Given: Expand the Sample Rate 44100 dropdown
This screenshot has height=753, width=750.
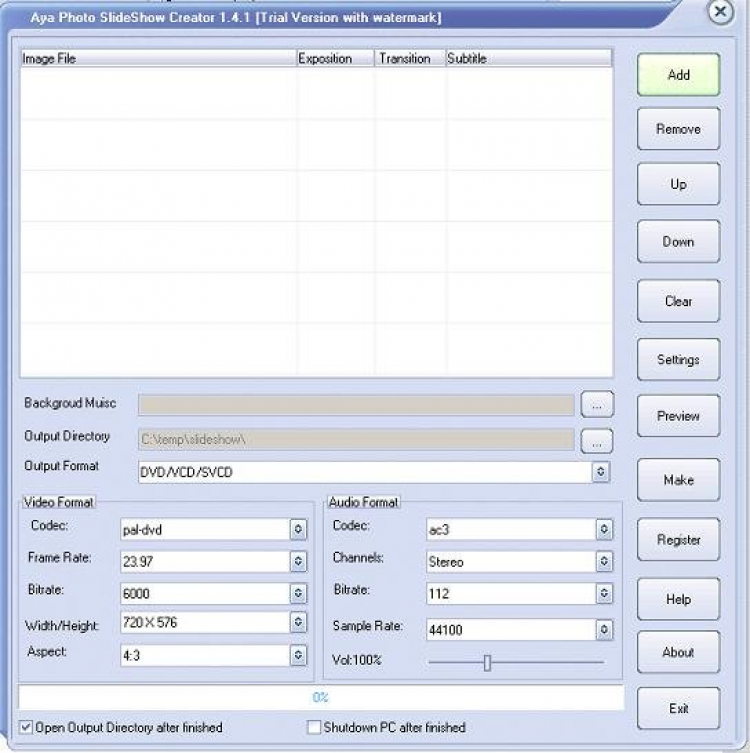Looking at the screenshot, I should coord(604,630).
